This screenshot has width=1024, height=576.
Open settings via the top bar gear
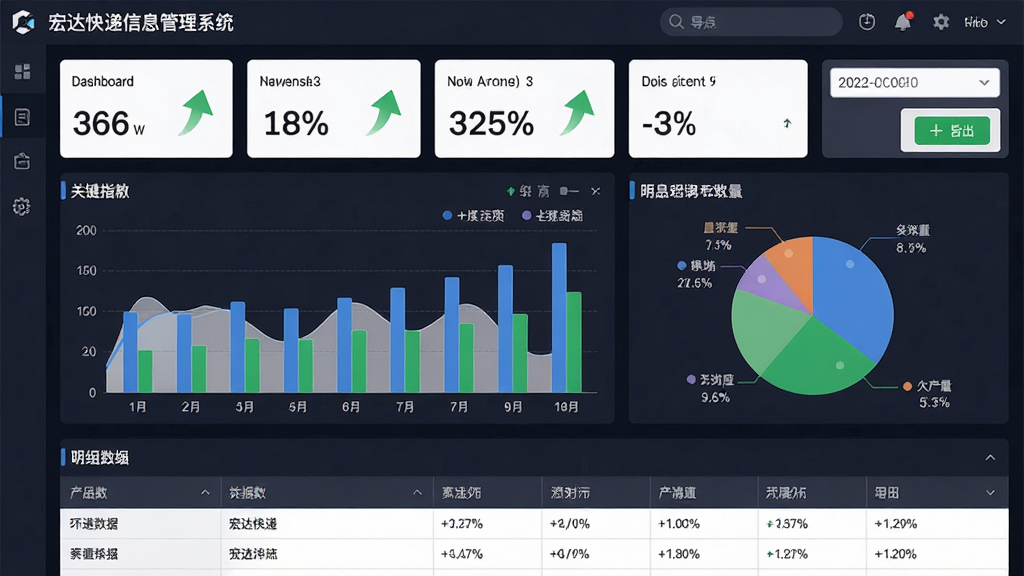click(940, 22)
